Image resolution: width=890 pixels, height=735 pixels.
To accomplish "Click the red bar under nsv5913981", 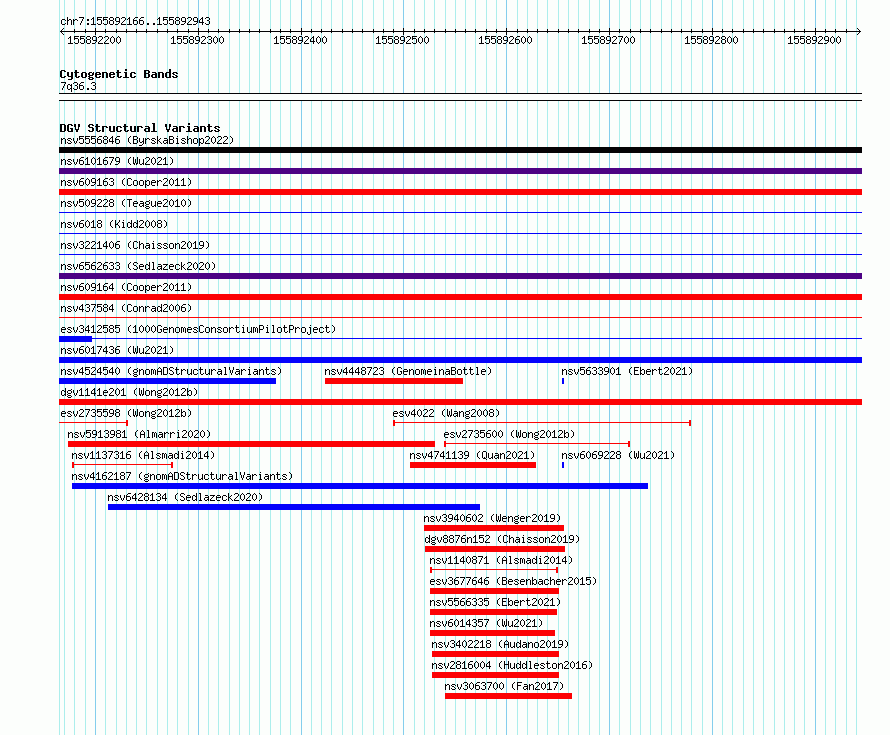I will coord(251,444).
